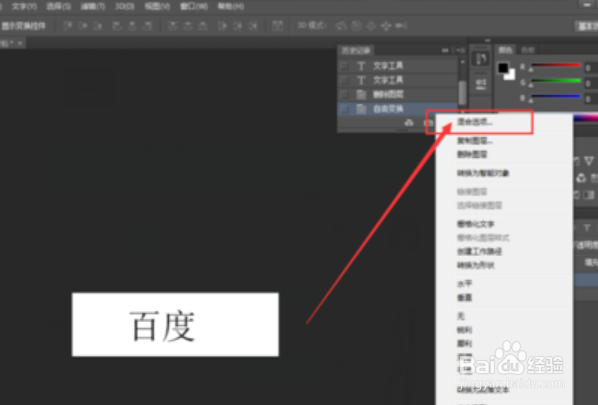Select align left edges icon
598x405 pixels.
pyautogui.click(x=117, y=26)
